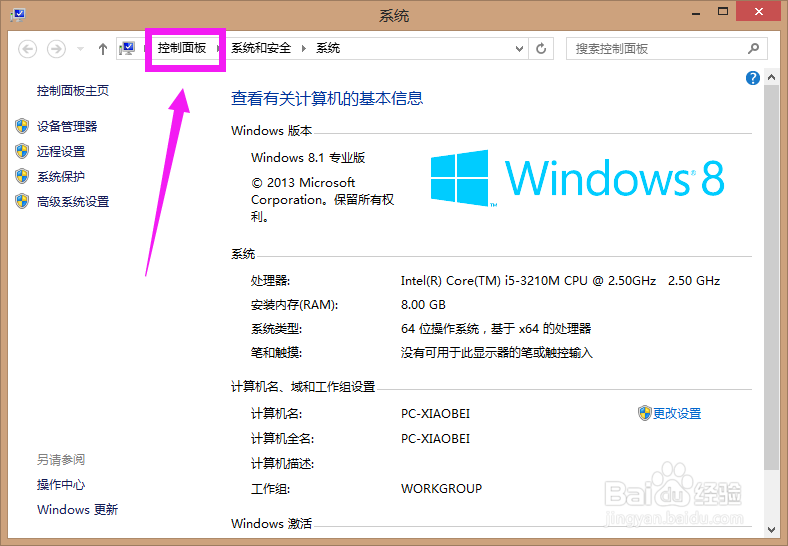Select 系统 in the breadcrumb
This screenshot has height=546, width=788.
tap(328, 48)
